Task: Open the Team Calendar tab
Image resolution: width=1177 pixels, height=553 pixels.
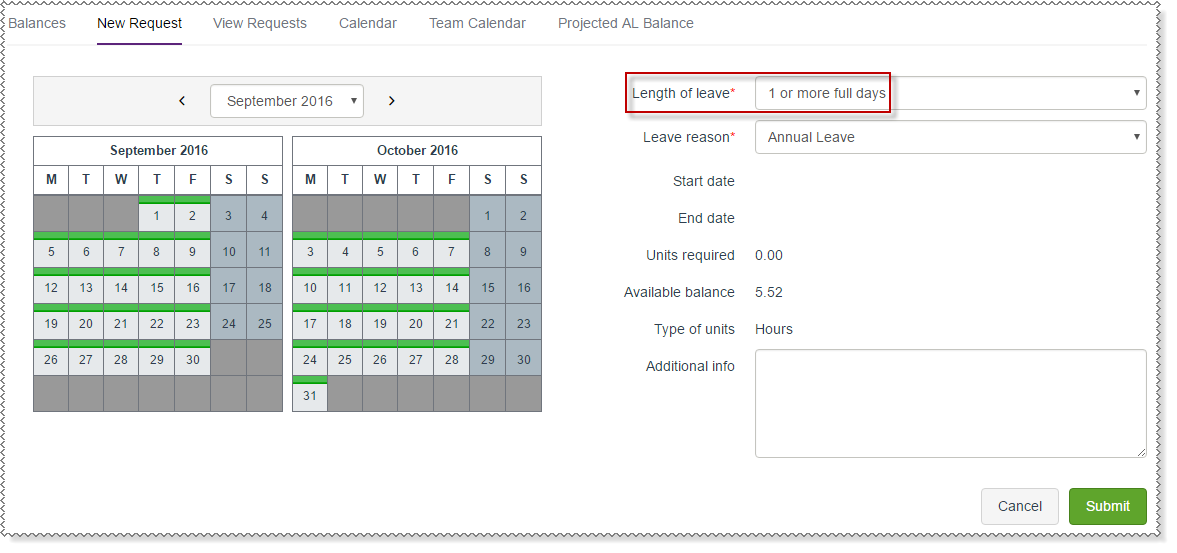Action: click(x=477, y=23)
